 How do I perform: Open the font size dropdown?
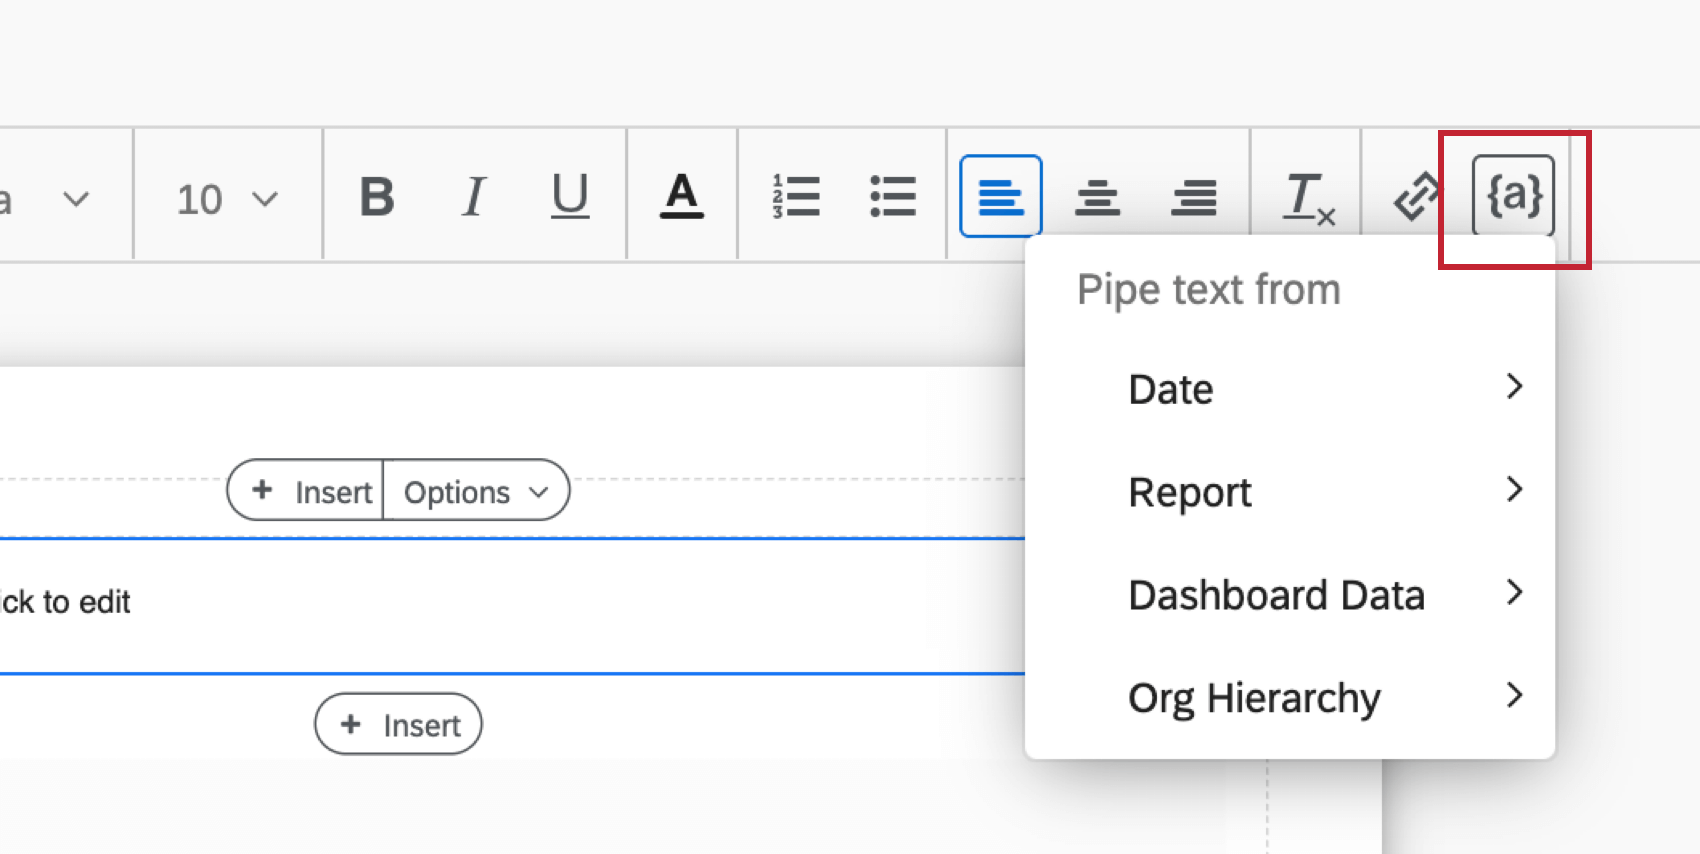tap(226, 199)
